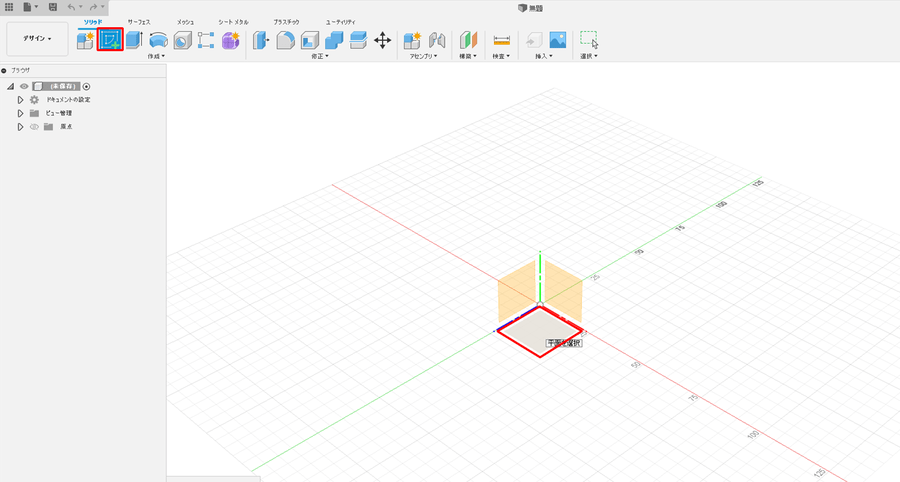The width and height of the screenshot is (900, 482).
Task: Open the data panel grid icon
Action: click(x=9, y=7)
